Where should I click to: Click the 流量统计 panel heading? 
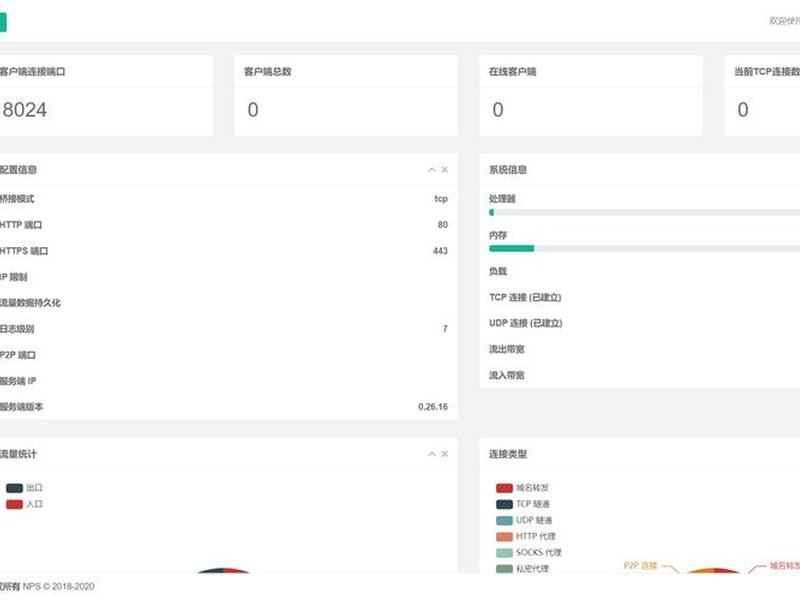(x=18, y=454)
